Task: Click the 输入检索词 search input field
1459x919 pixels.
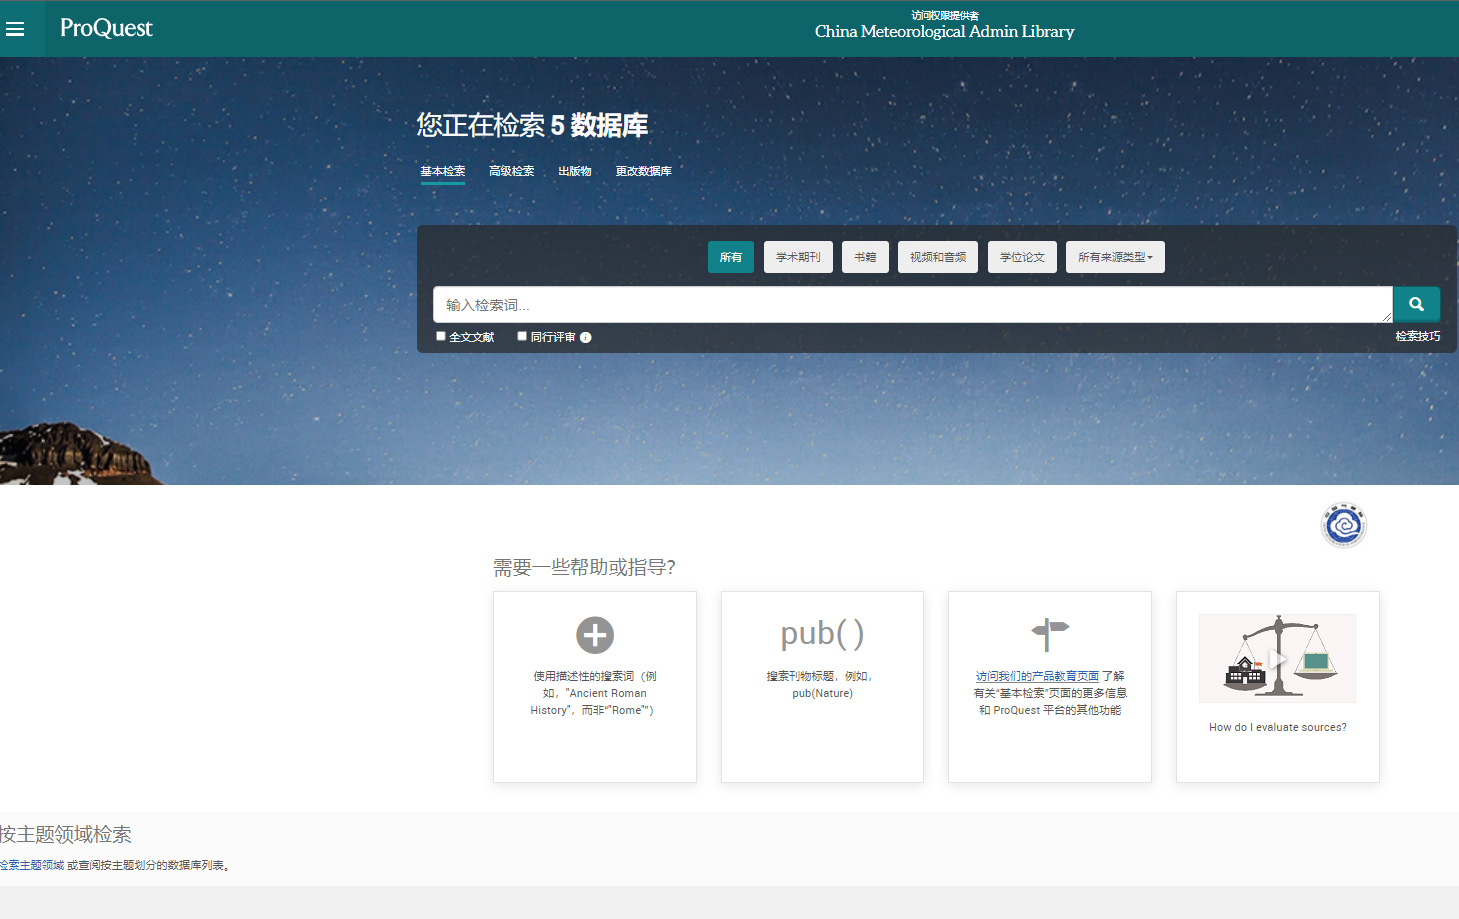Action: point(912,305)
